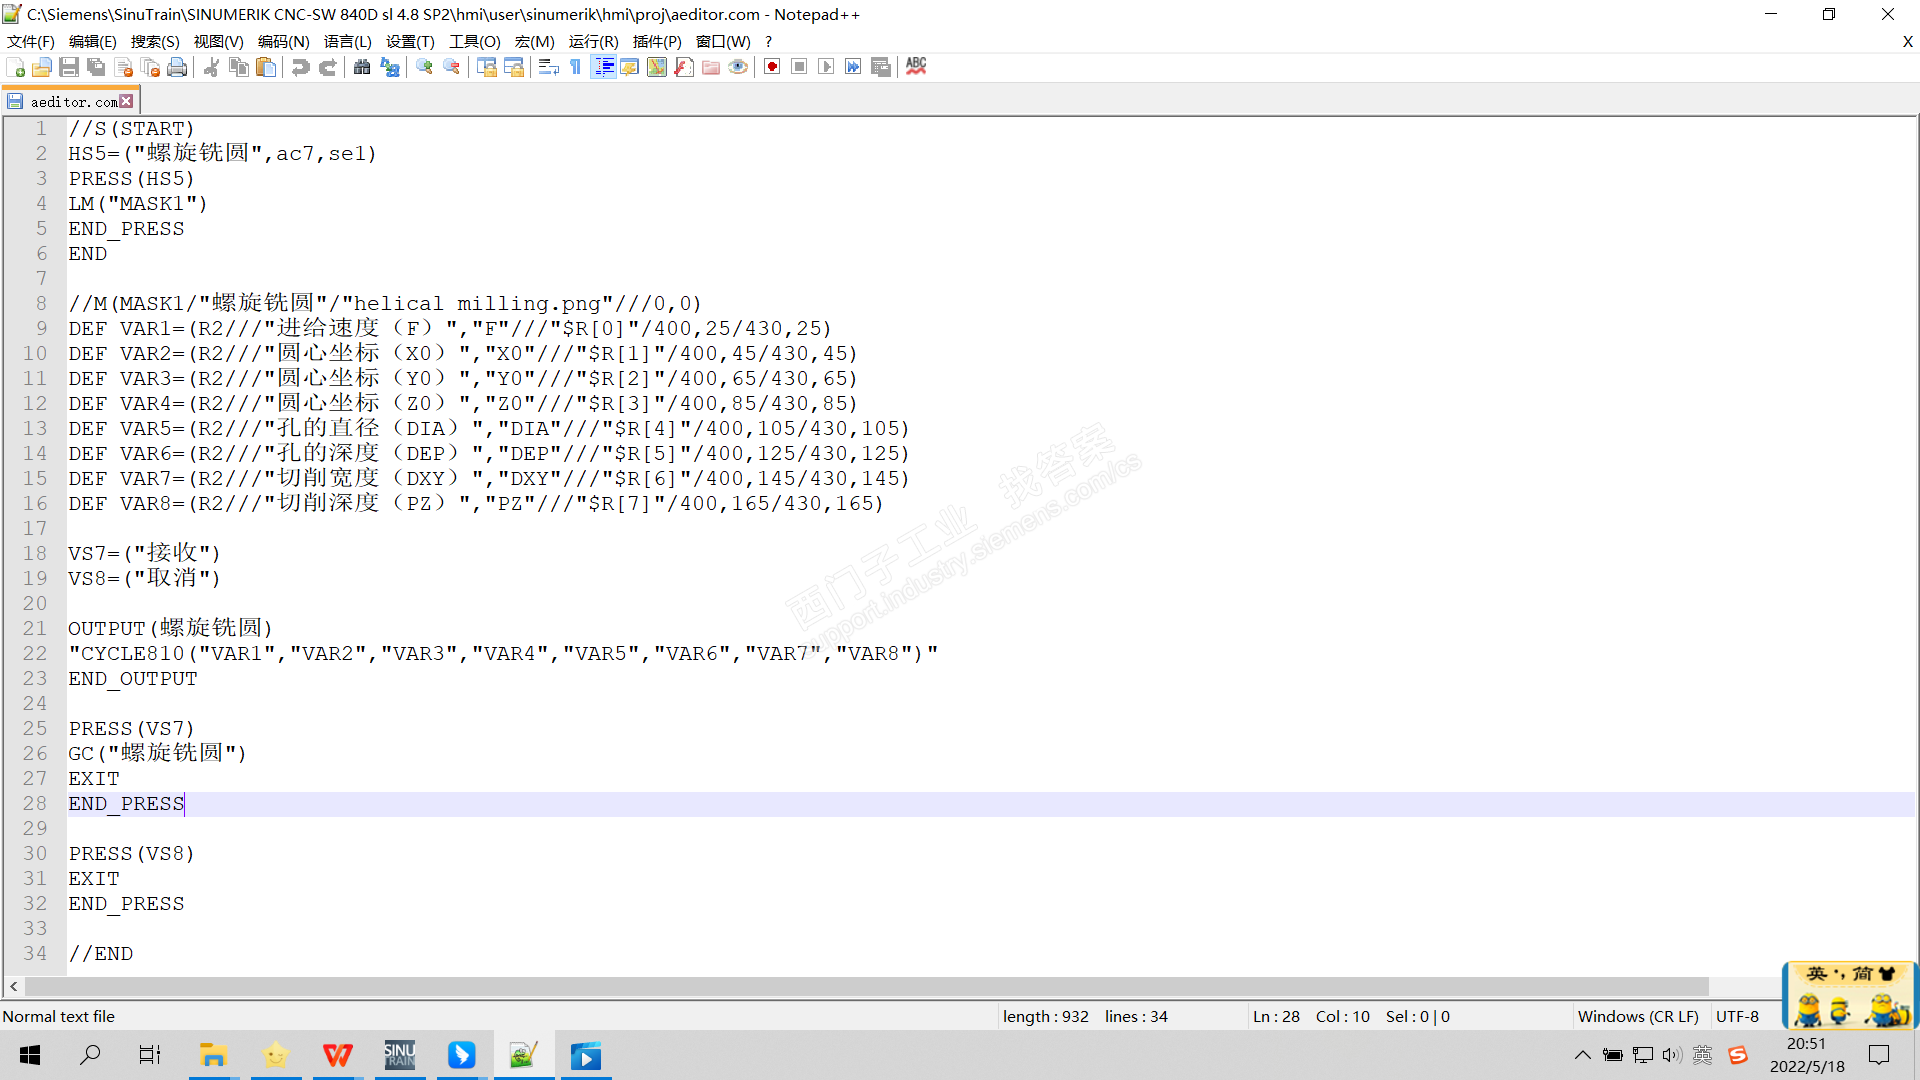Open Find with the binoculars icon
The width and height of the screenshot is (1920, 1080).
click(x=362, y=67)
